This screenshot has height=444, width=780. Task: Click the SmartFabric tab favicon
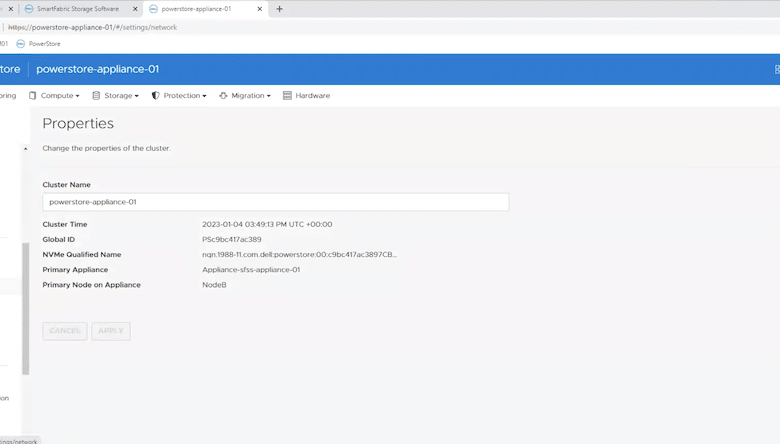tap(29, 9)
